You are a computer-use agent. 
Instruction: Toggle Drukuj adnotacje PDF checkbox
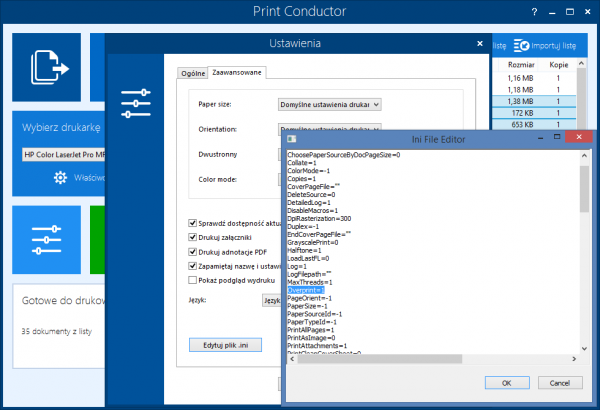point(193,252)
